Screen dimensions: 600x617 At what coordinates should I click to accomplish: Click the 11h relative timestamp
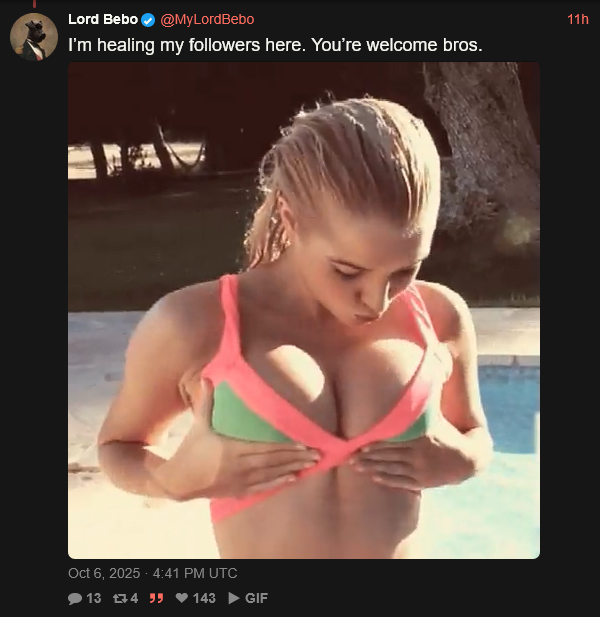pos(578,19)
